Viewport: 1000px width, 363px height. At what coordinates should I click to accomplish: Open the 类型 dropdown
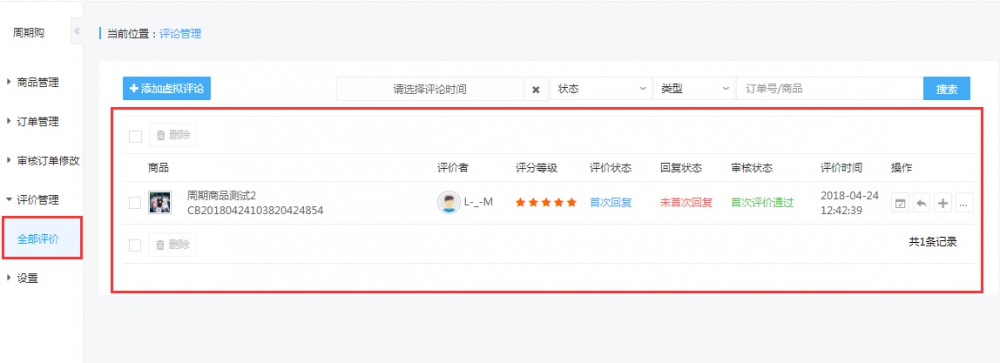point(694,89)
